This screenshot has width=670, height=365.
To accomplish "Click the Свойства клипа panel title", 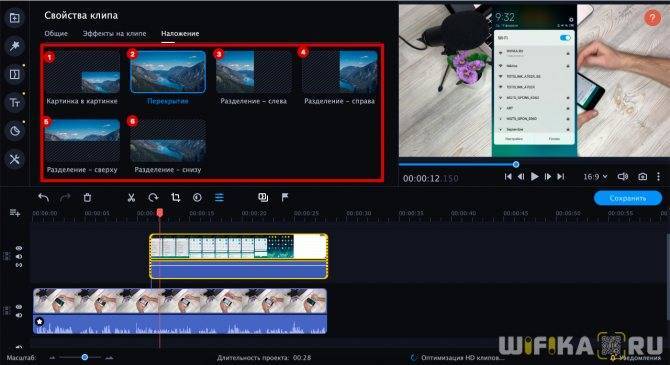I will click(x=81, y=15).
